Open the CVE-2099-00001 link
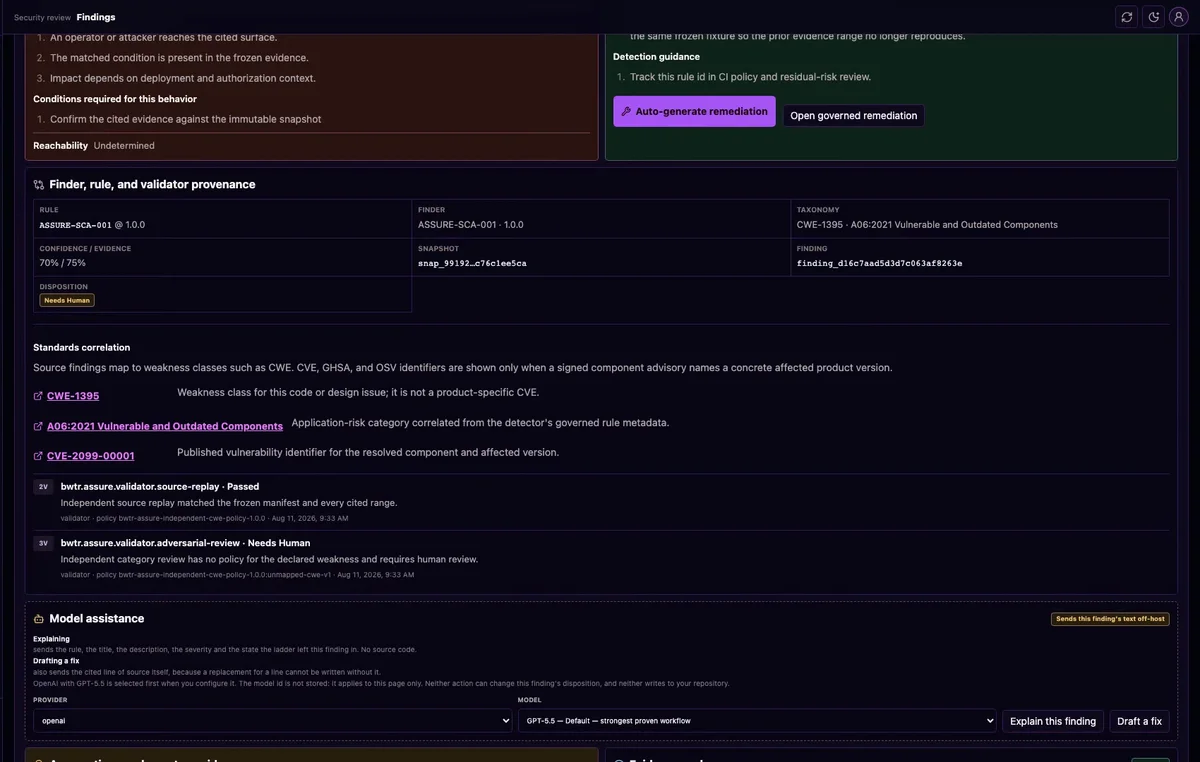This screenshot has height=762, width=1200. [91, 456]
